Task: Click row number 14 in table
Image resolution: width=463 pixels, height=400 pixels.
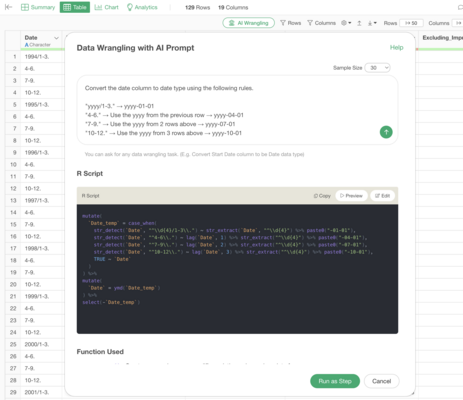Action: point(13,213)
